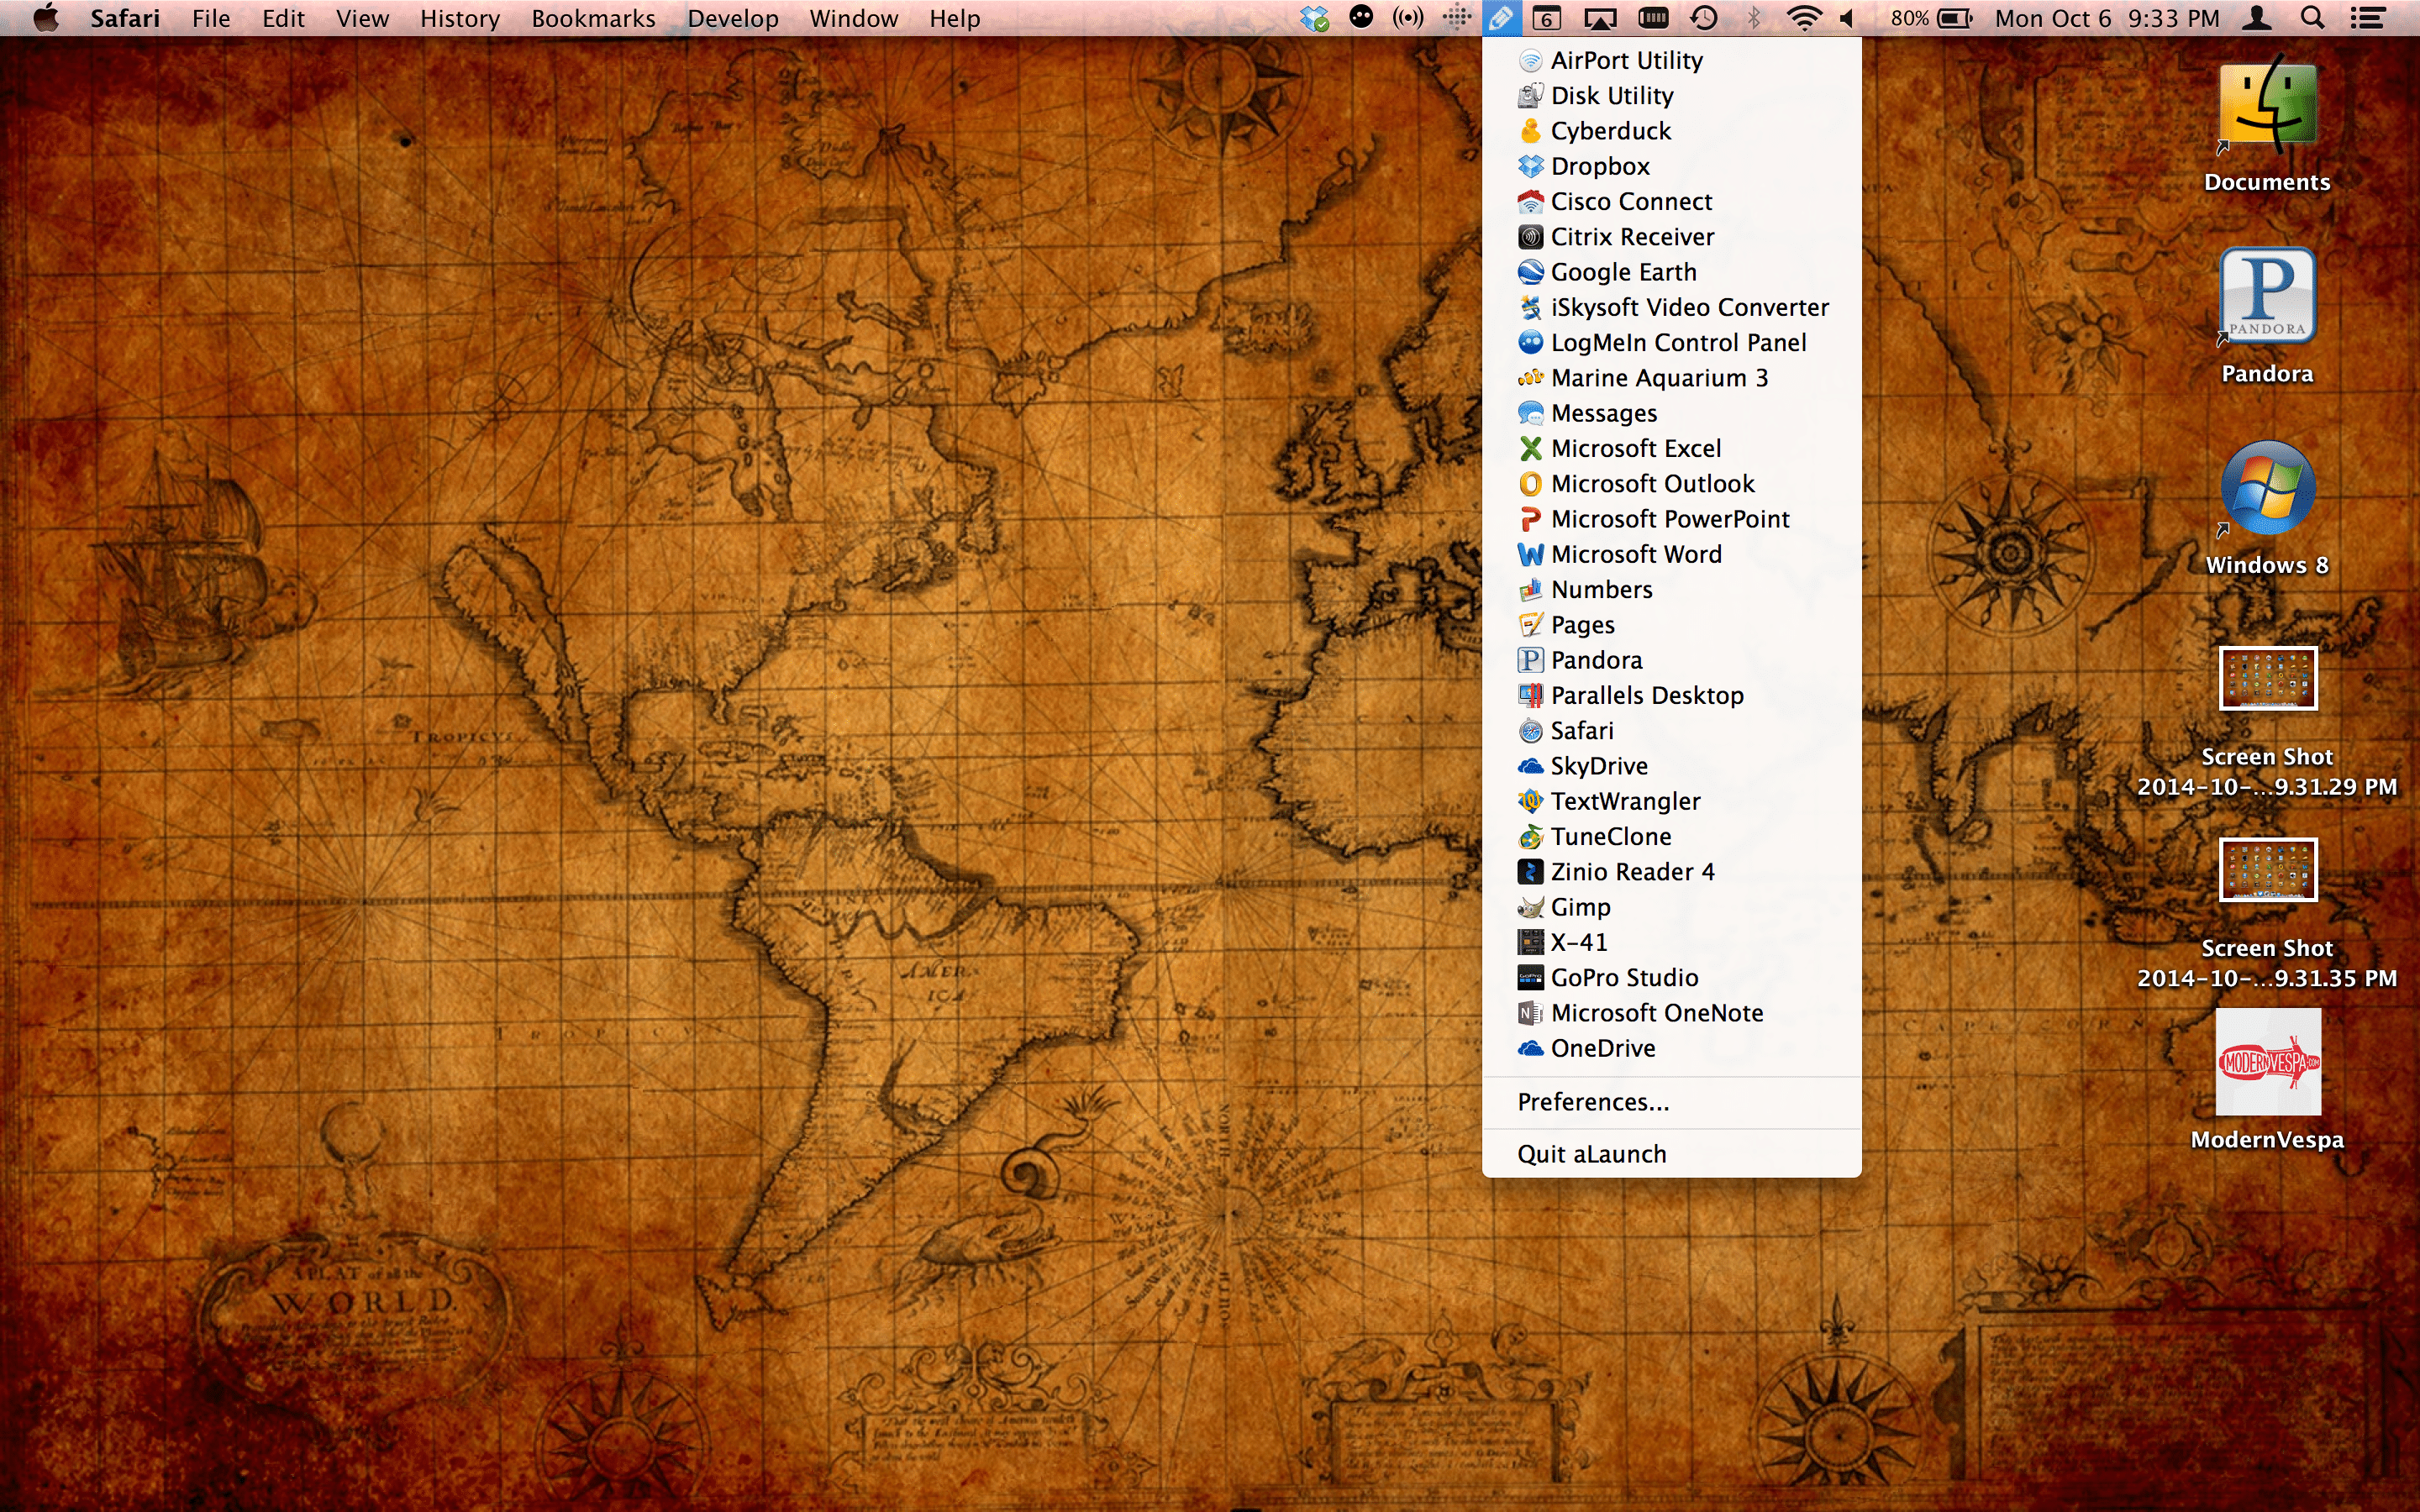Click the date and time Mon Oct 6
This screenshot has height=1512, width=2420.
(2107, 18)
